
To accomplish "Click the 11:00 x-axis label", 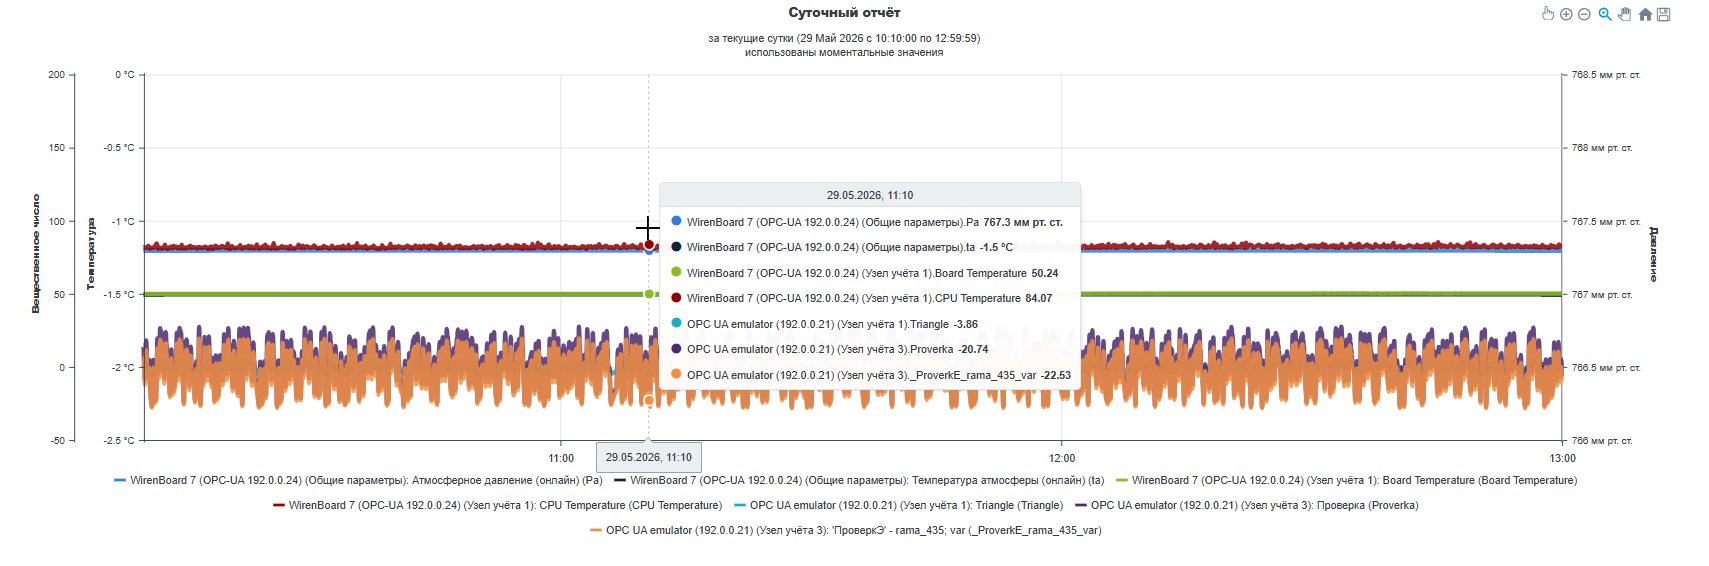I will point(561,458).
